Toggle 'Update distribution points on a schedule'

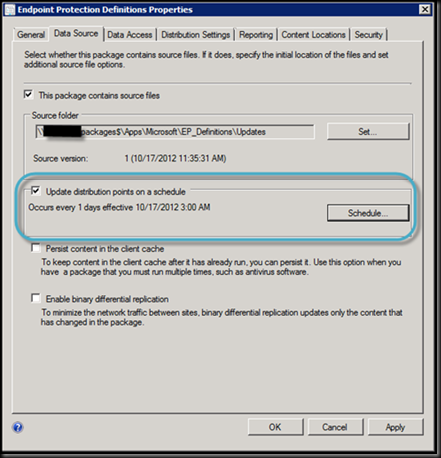pos(35,191)
